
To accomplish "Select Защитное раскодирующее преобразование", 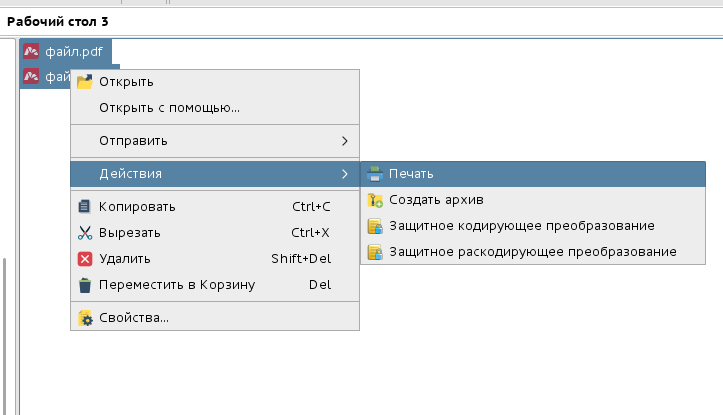I will tap(532, 252).
